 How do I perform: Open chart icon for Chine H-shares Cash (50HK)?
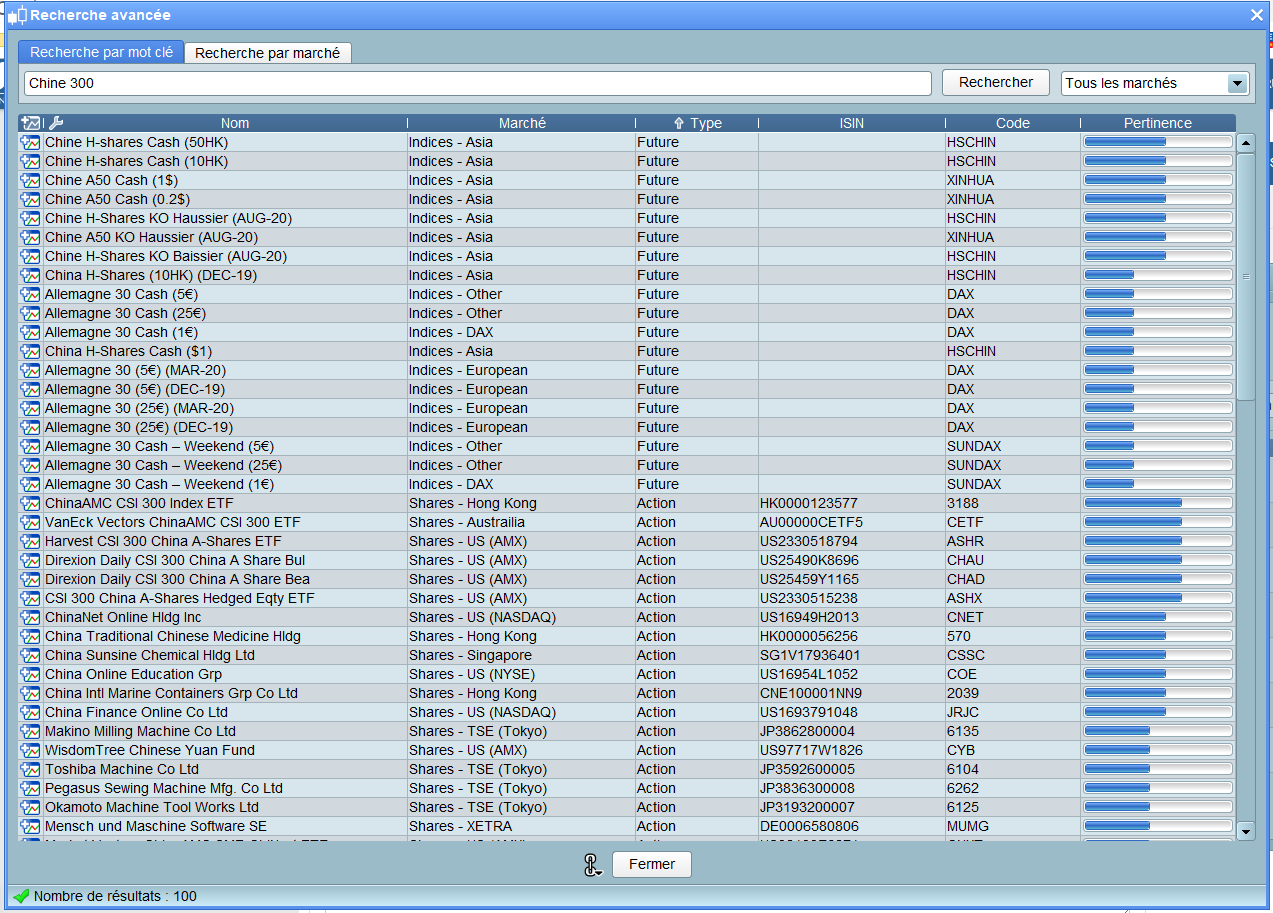point(30,142)
